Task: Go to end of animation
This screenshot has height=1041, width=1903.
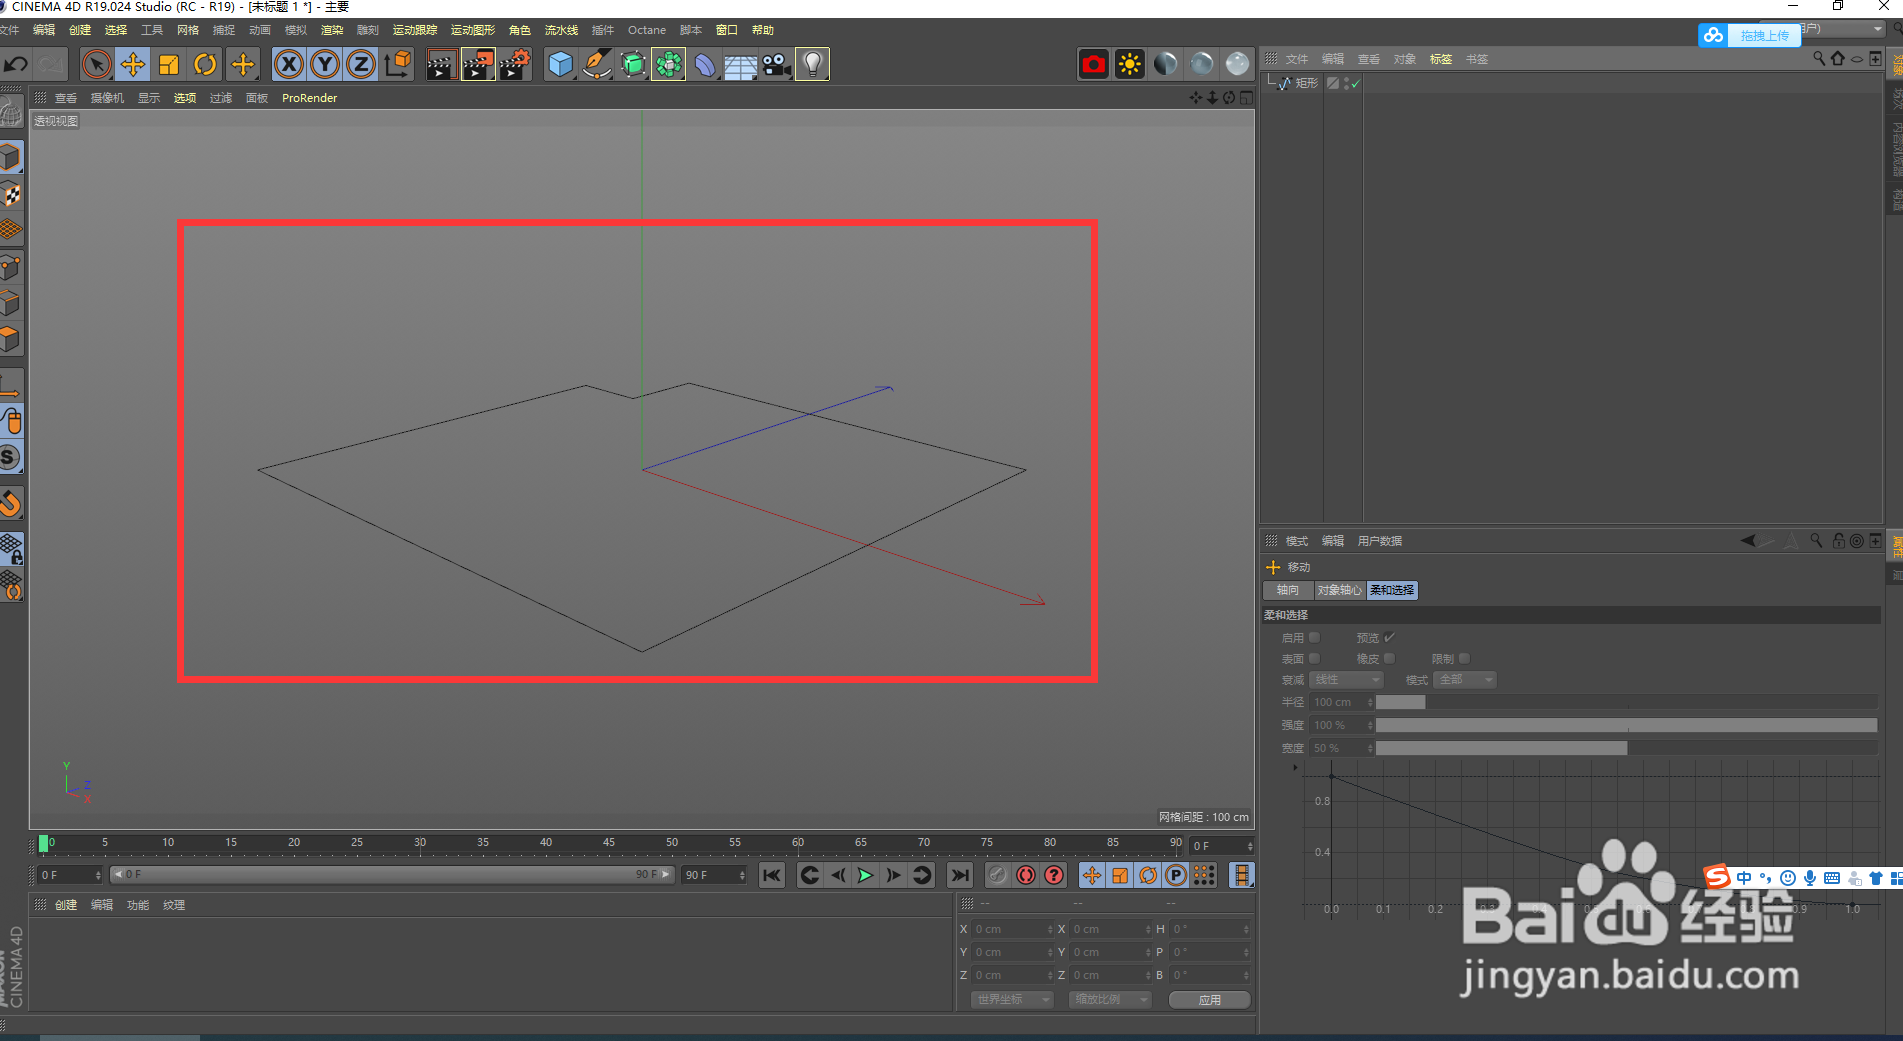Action: click(959, 875)
